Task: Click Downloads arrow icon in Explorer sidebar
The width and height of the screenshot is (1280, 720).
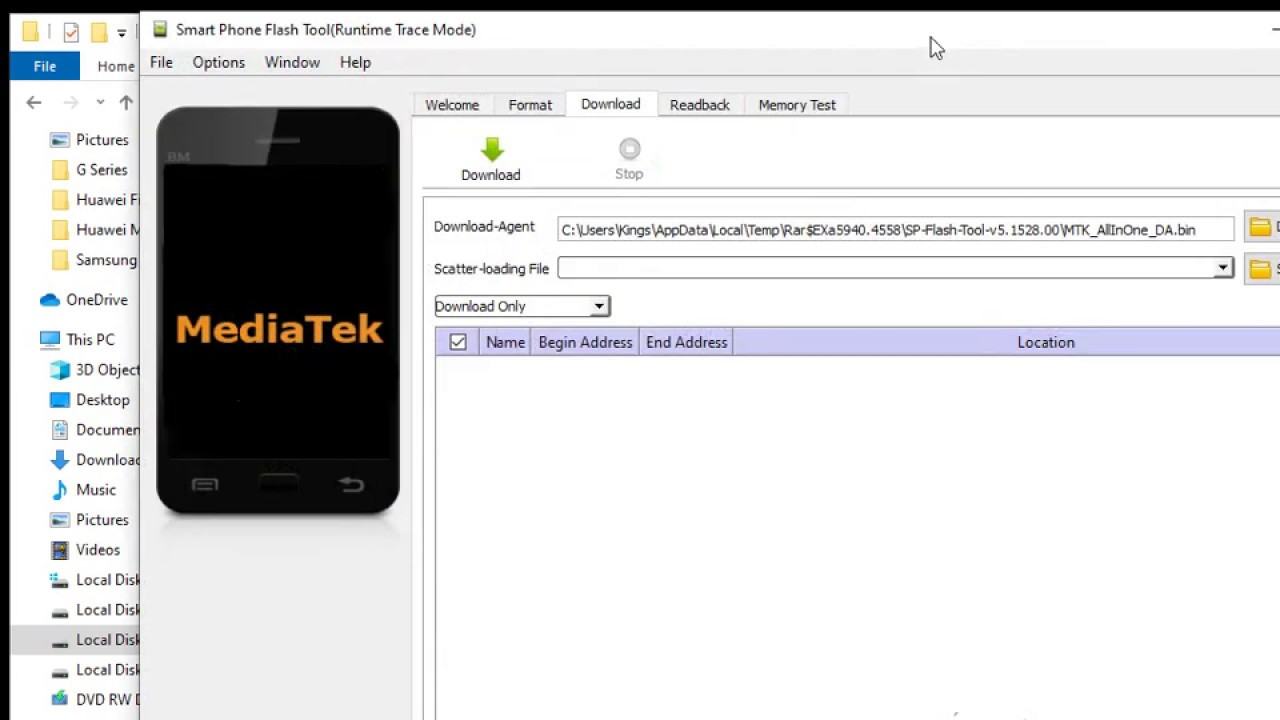Action: point(60,460)
